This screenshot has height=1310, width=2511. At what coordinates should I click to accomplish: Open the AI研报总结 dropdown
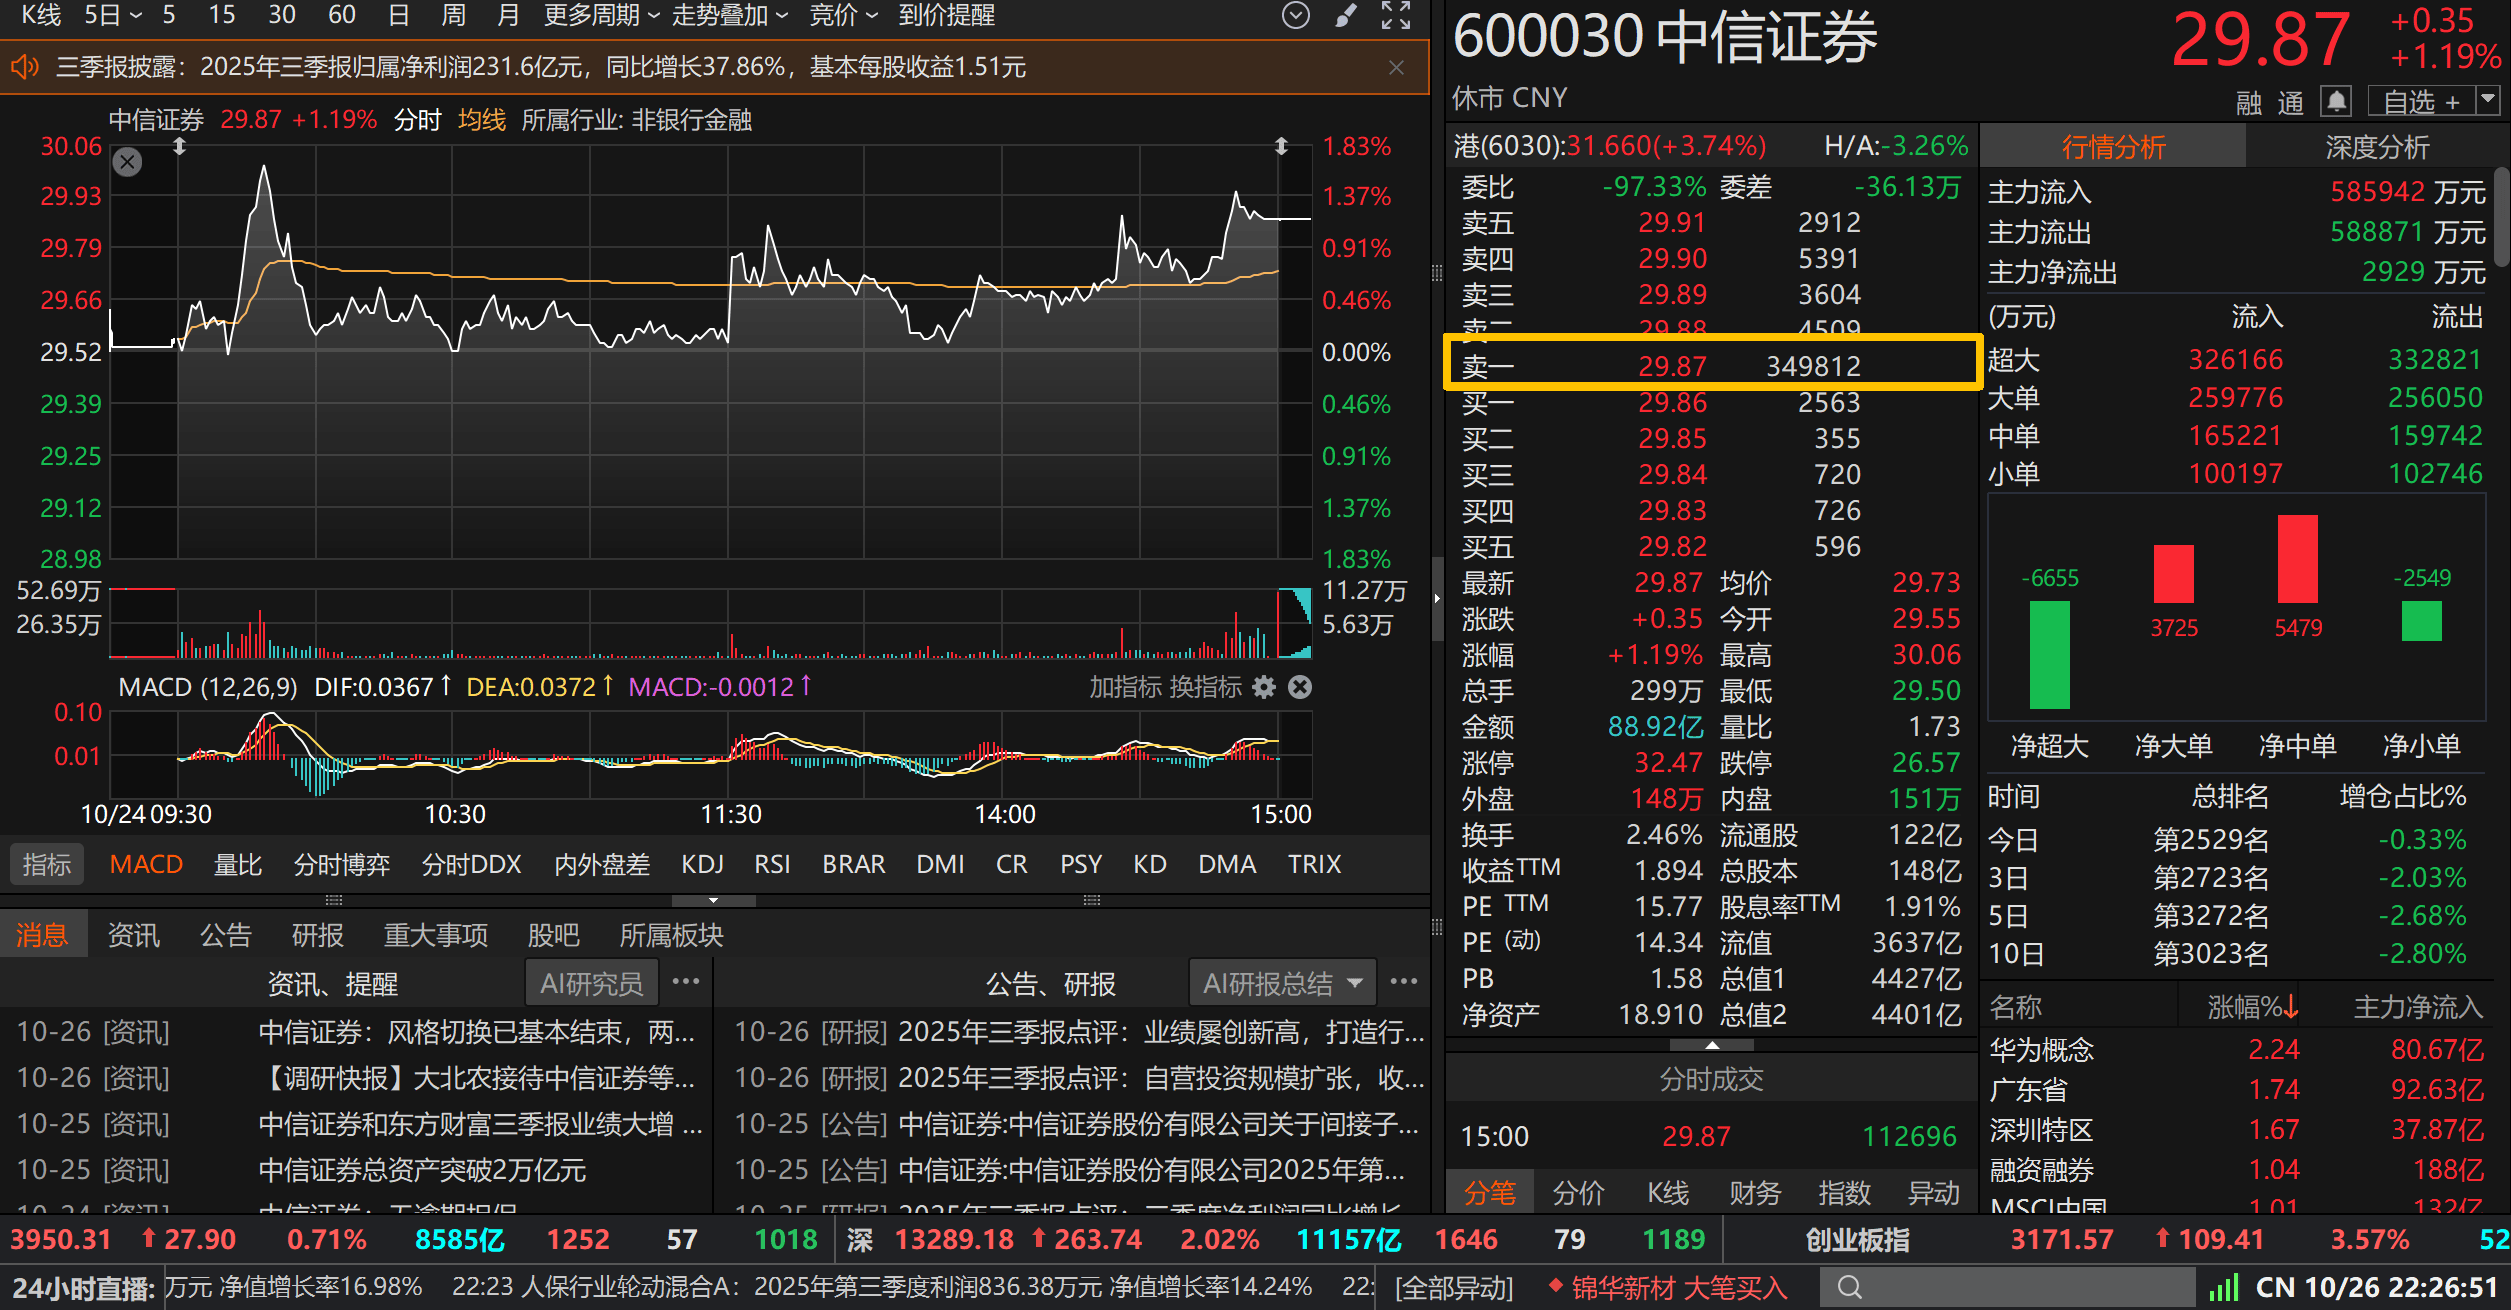(1282, 983)
